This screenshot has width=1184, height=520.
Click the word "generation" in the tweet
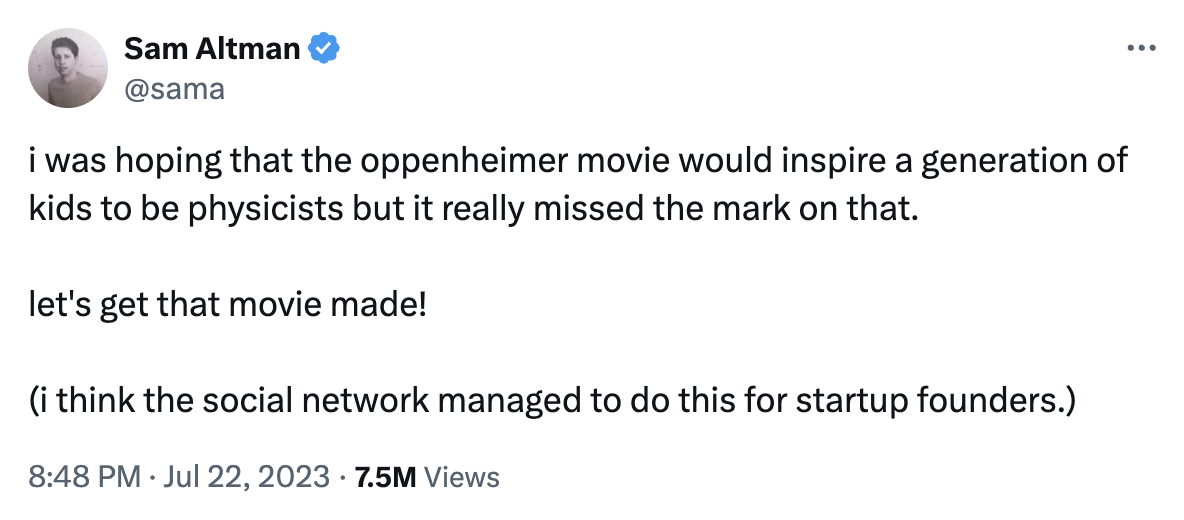click(1006, 162)
